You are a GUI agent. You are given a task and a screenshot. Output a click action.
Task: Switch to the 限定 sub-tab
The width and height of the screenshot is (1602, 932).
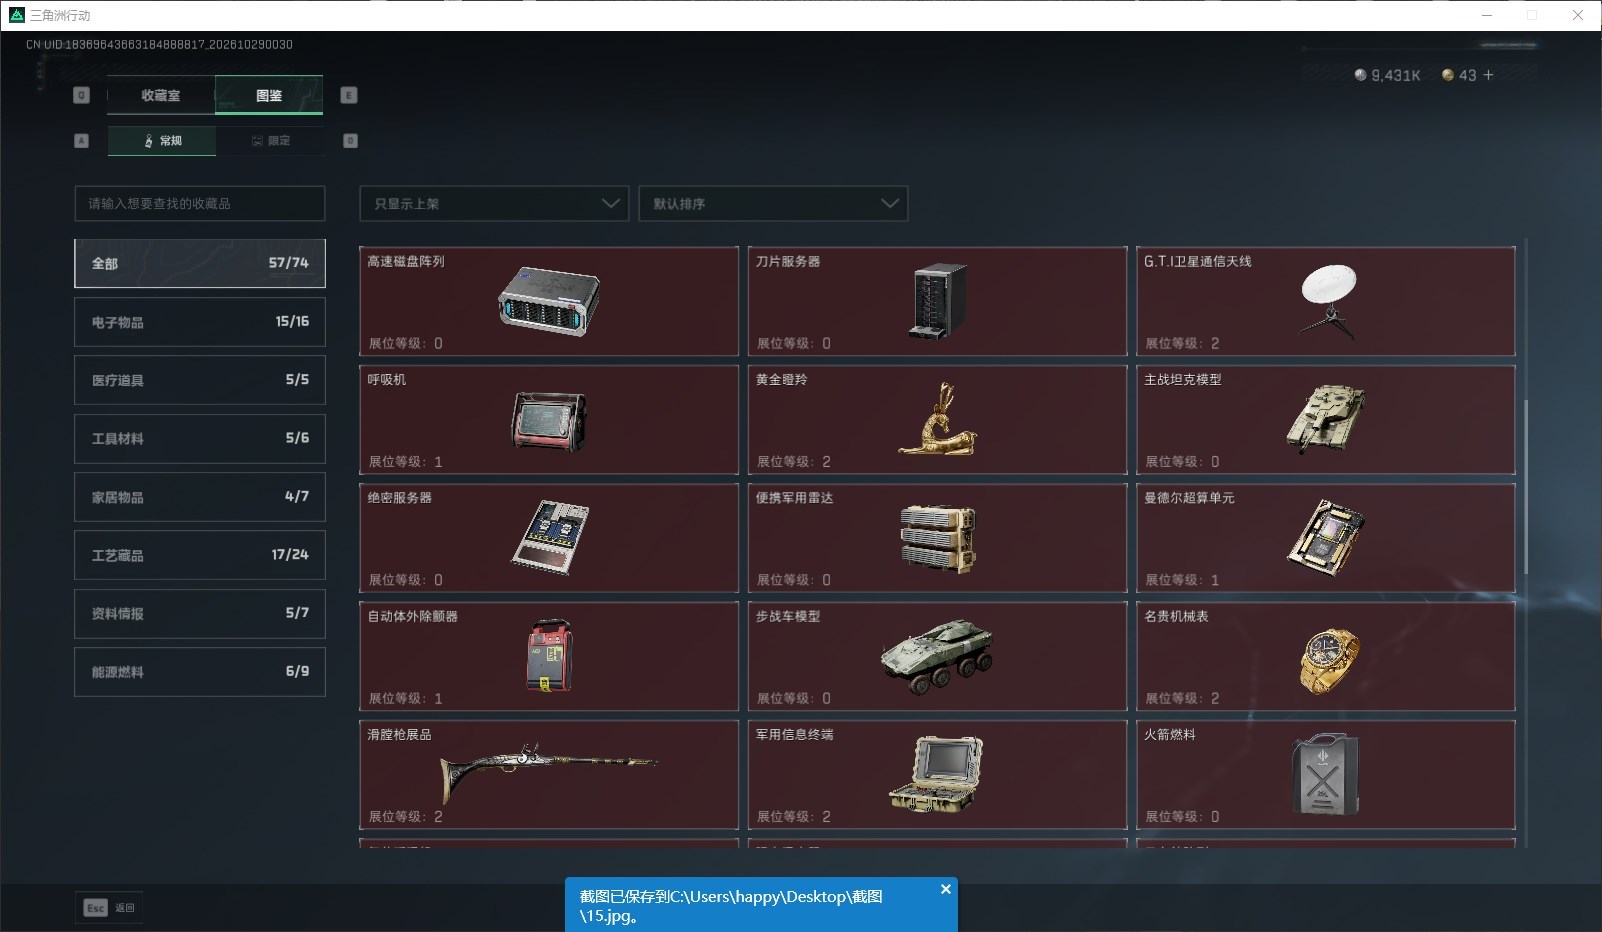click(x=270, y=141)
